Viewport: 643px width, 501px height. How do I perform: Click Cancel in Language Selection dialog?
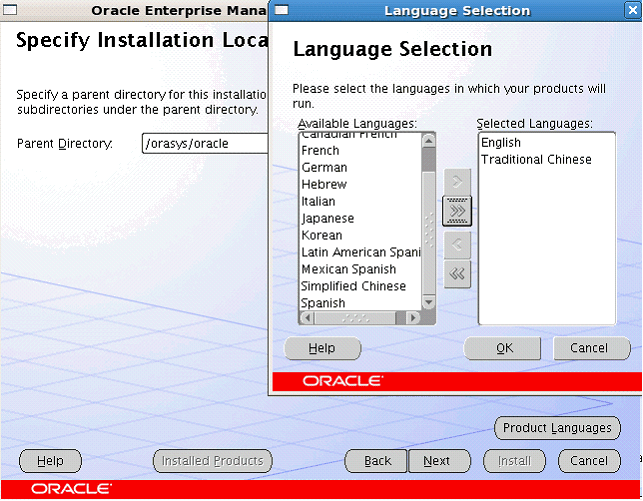(x=592, y=348)
